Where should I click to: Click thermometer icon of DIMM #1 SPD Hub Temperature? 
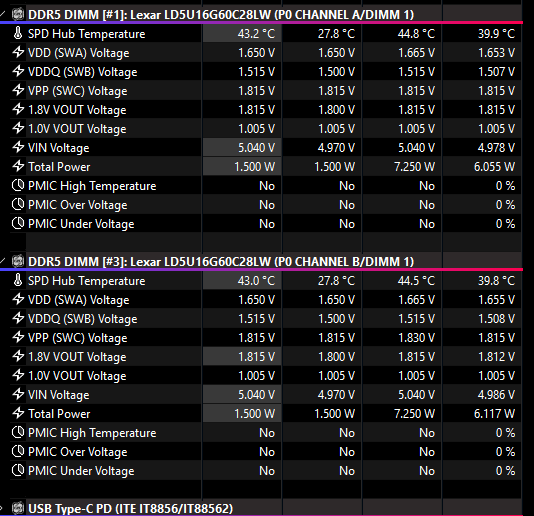coord(18,33)
